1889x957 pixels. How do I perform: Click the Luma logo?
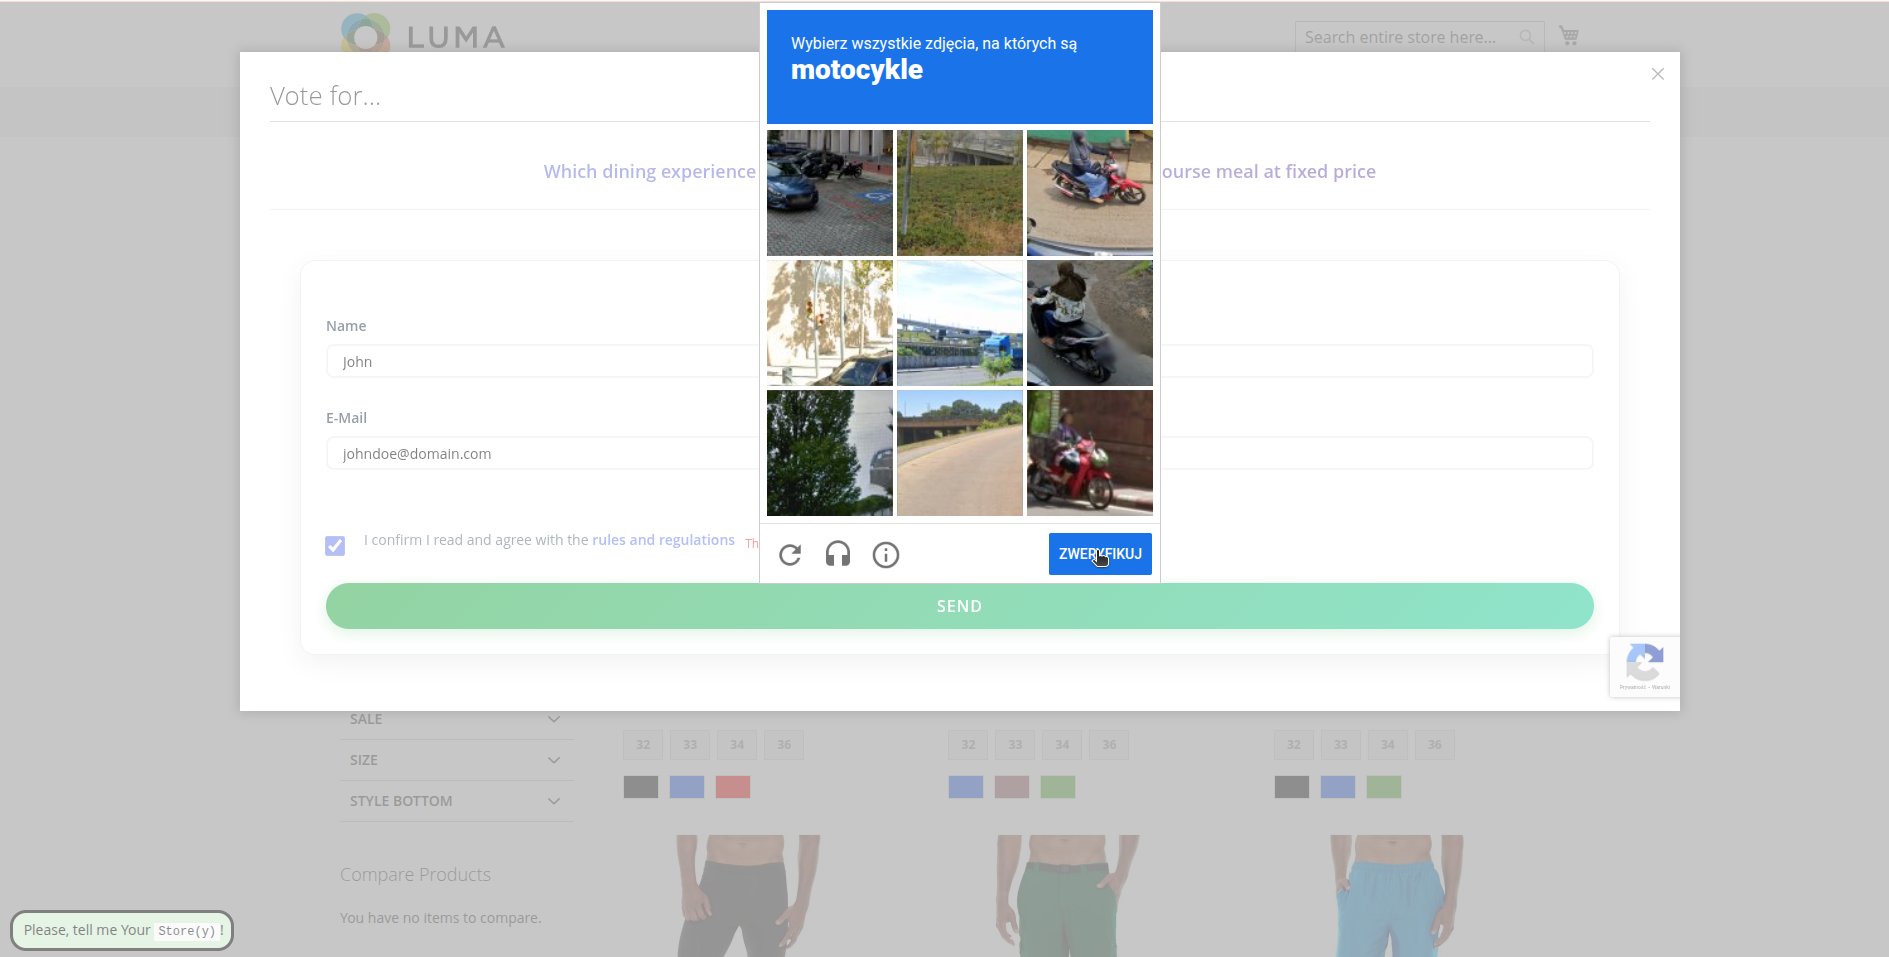pos(423,34)
